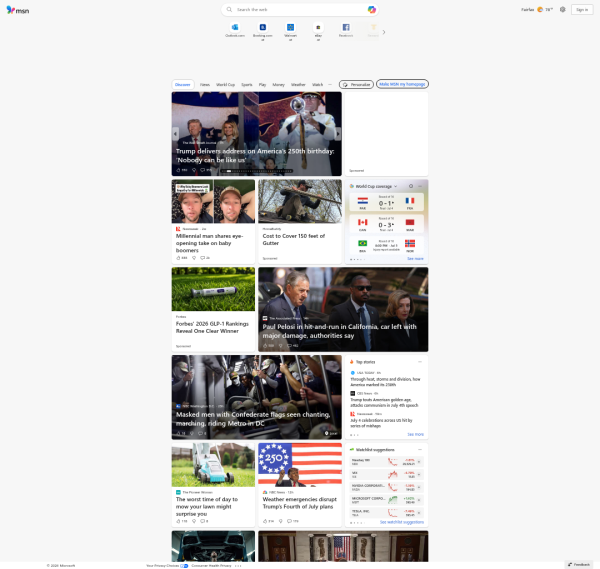Screen dimensions: 600x569
Task: Open the Booking.com shortcut
Action: [x=262, y=31]
